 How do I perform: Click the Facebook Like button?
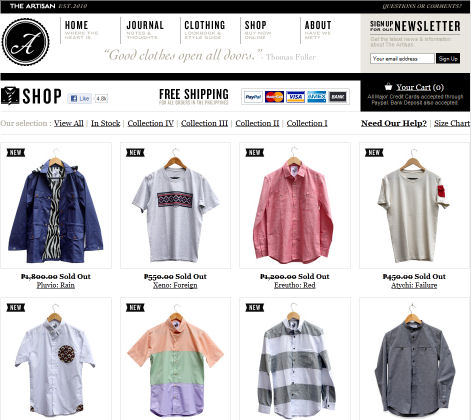click(x=79, y=98)
